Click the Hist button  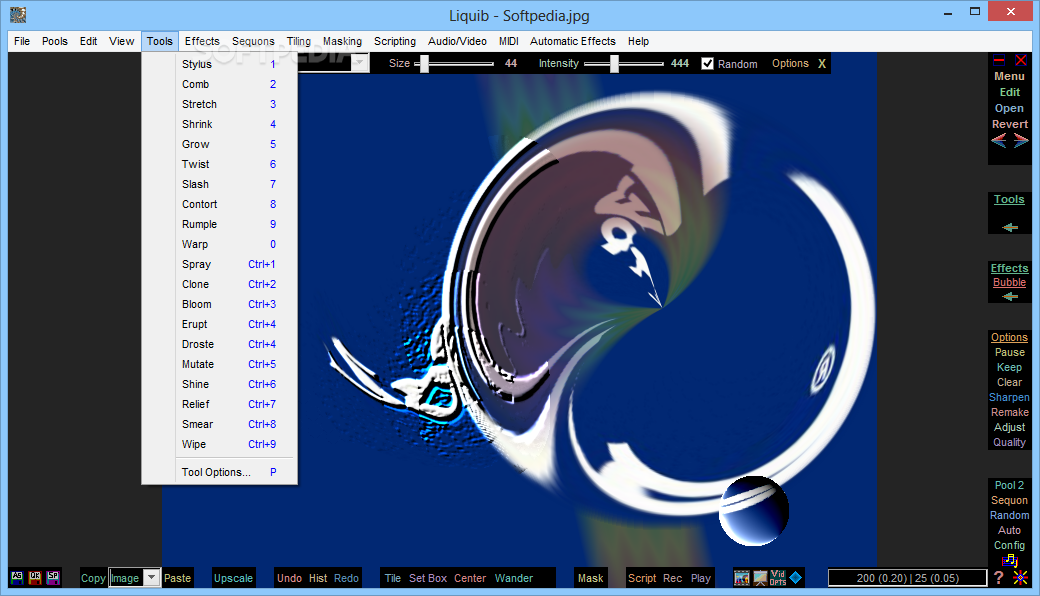318,578
